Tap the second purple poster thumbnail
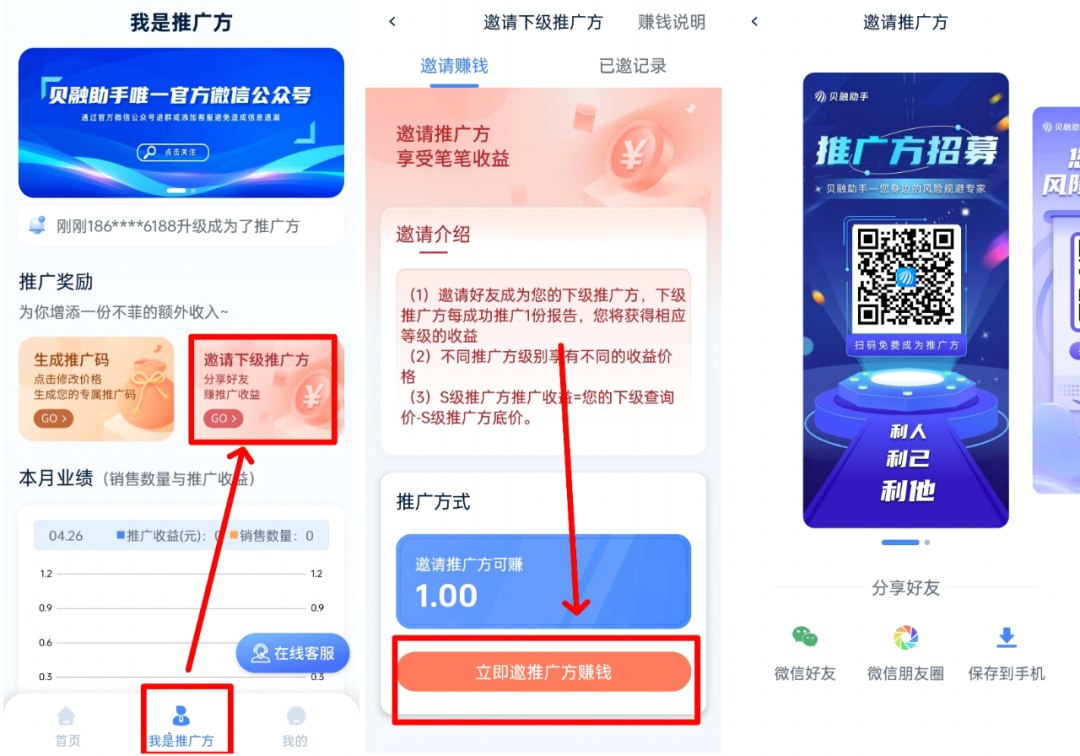Viewport: 1080px width, 756px height. pyautogui.click(x=1057, y=300)
